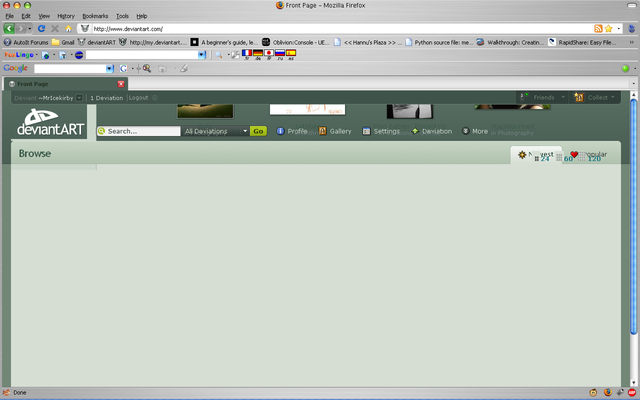Viewport: 640px width, 400px height.
Task: Click the German flag translation icon
Action: pos(258,53)
